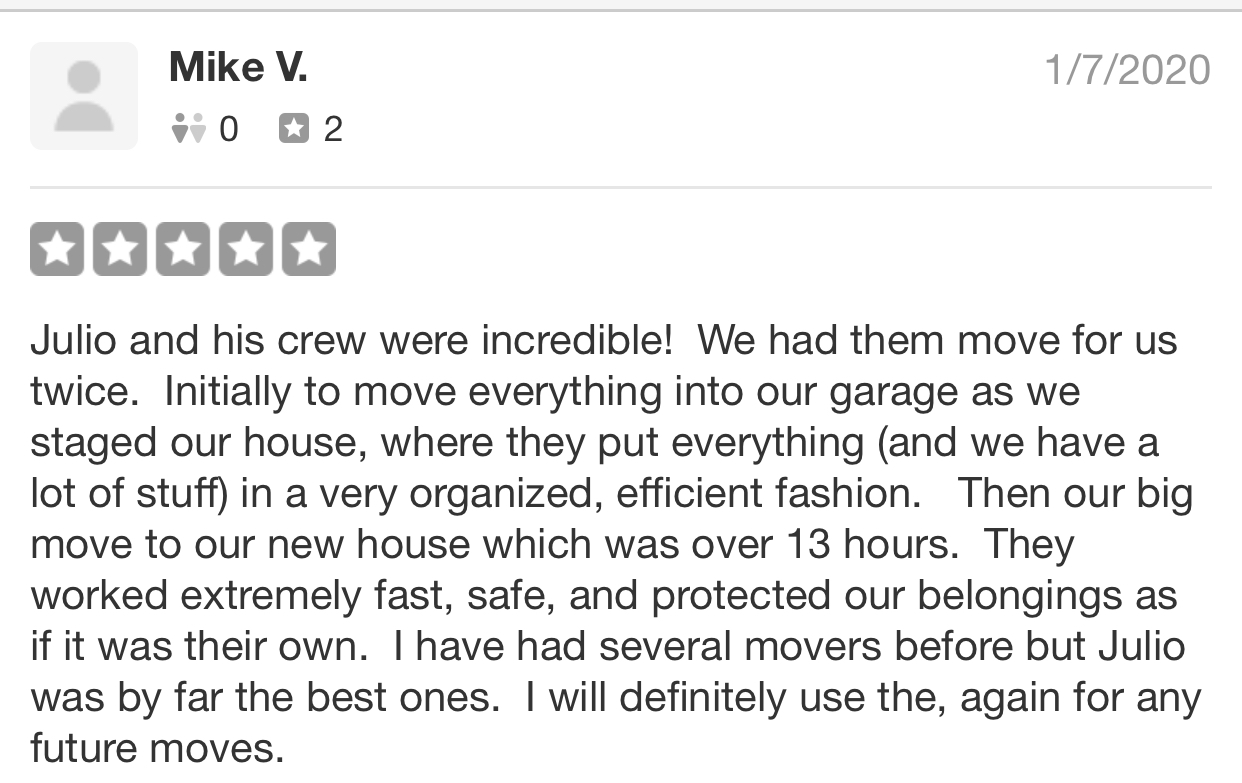
Task: Open Mike V.'s profile name link
Action: (x=238, y=68)
